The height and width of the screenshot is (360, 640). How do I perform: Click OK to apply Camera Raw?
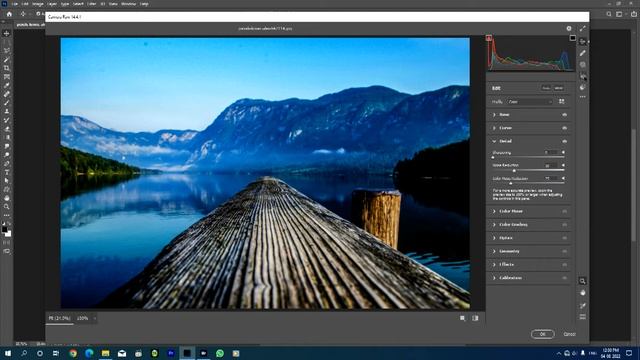[x=542, y=334]
